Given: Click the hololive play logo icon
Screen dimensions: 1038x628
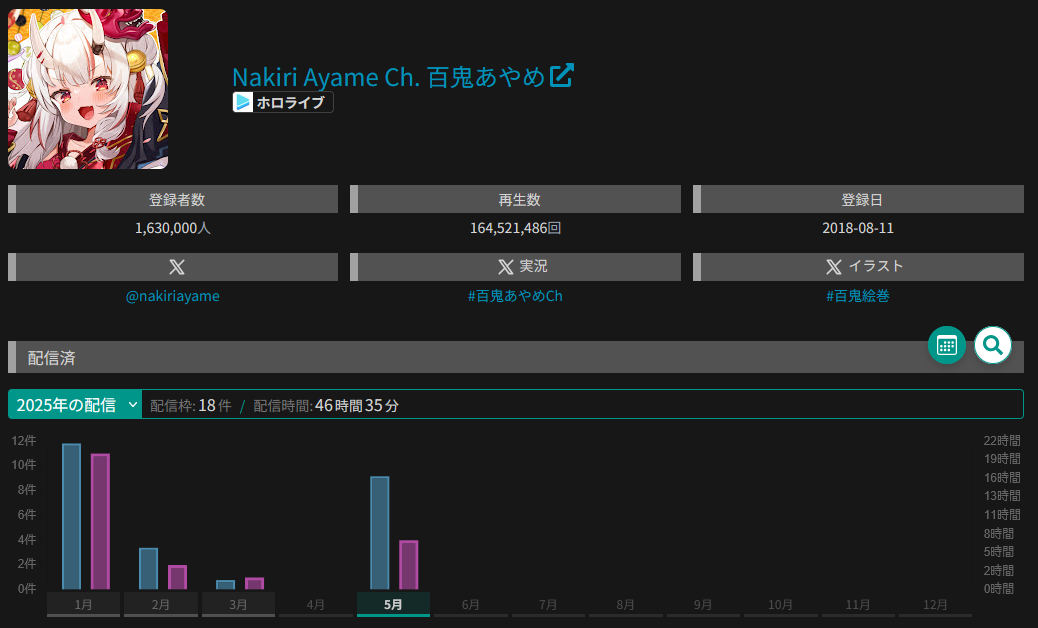Looking at the screenshot, I should click(243, 102).
